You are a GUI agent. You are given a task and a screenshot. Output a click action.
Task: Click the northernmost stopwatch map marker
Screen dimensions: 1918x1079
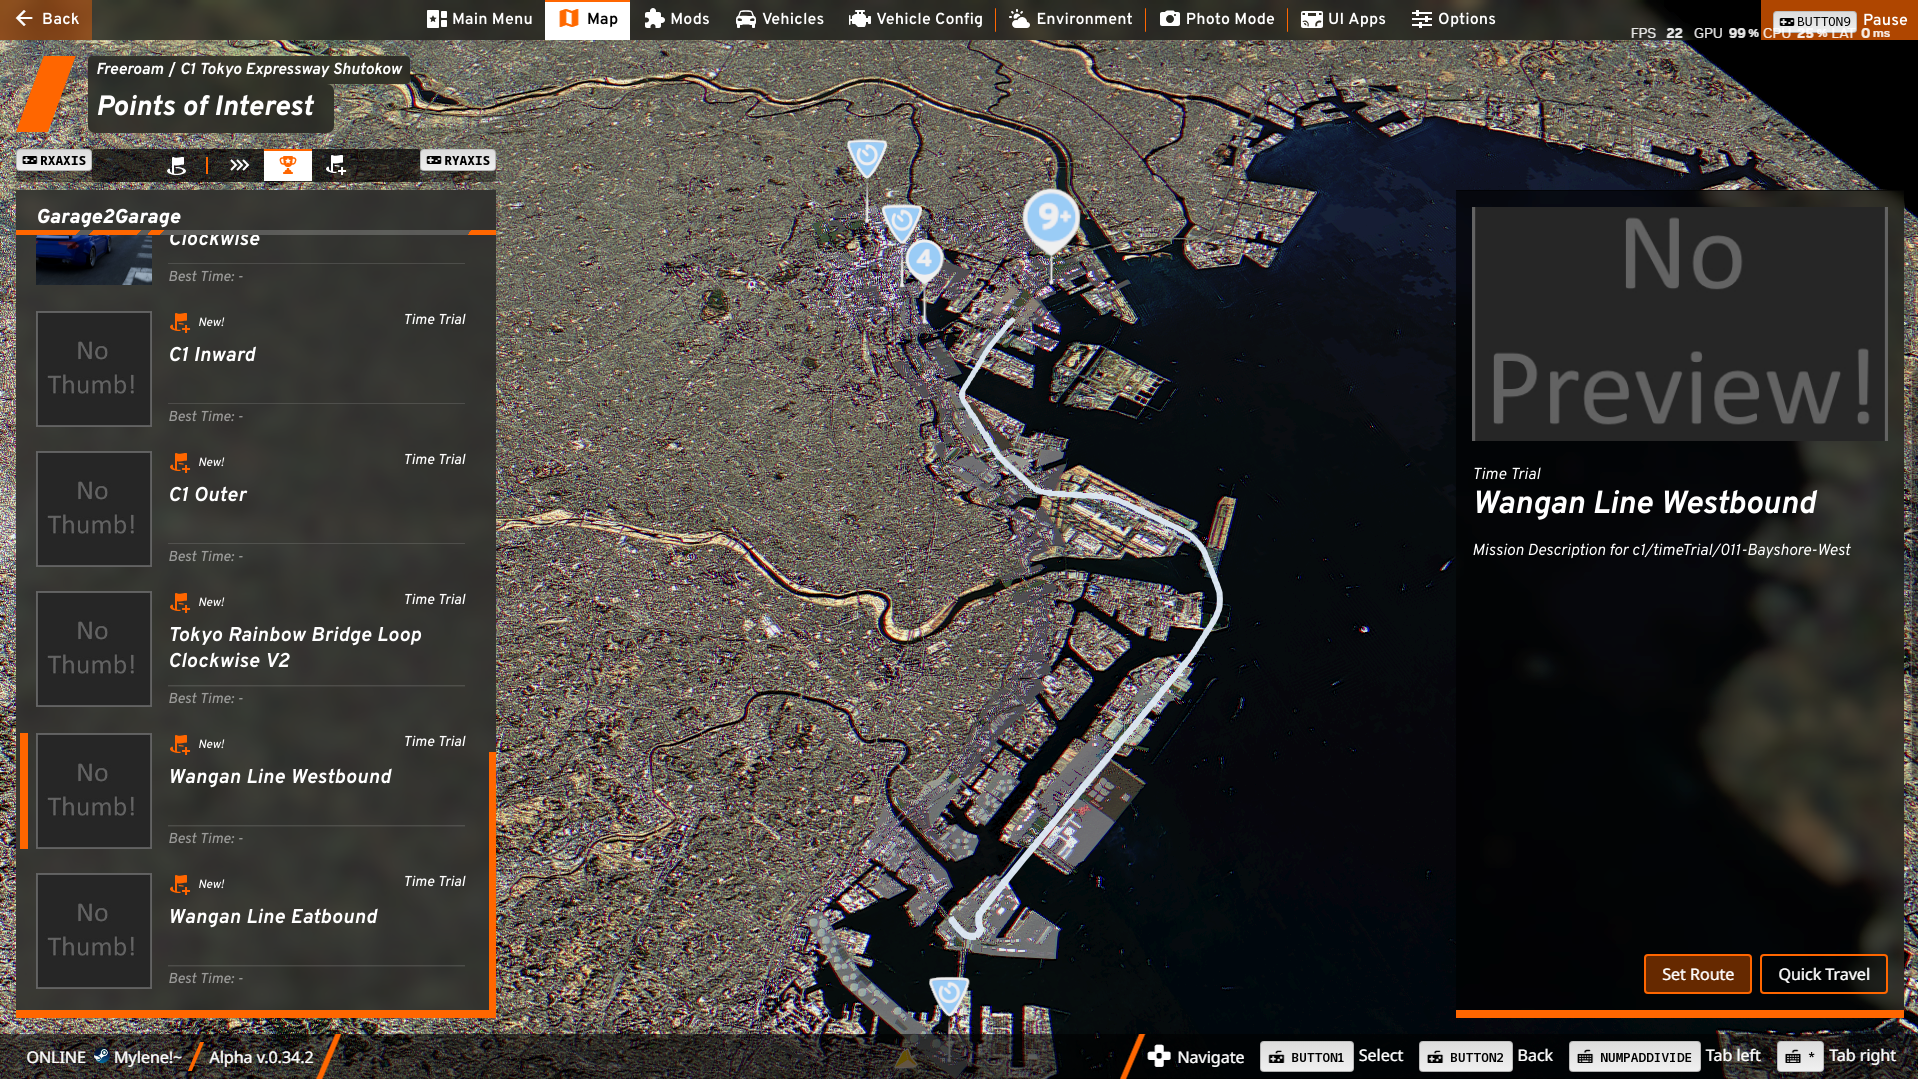(867, 157)
